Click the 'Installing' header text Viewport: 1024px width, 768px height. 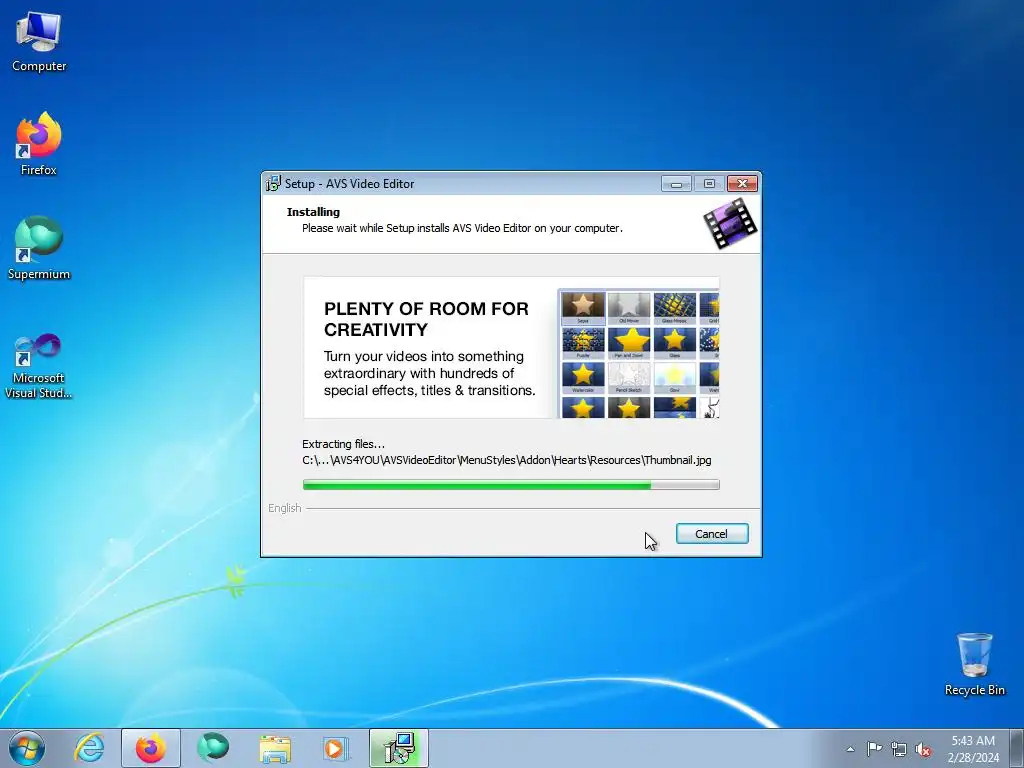[x=313, y=212]
